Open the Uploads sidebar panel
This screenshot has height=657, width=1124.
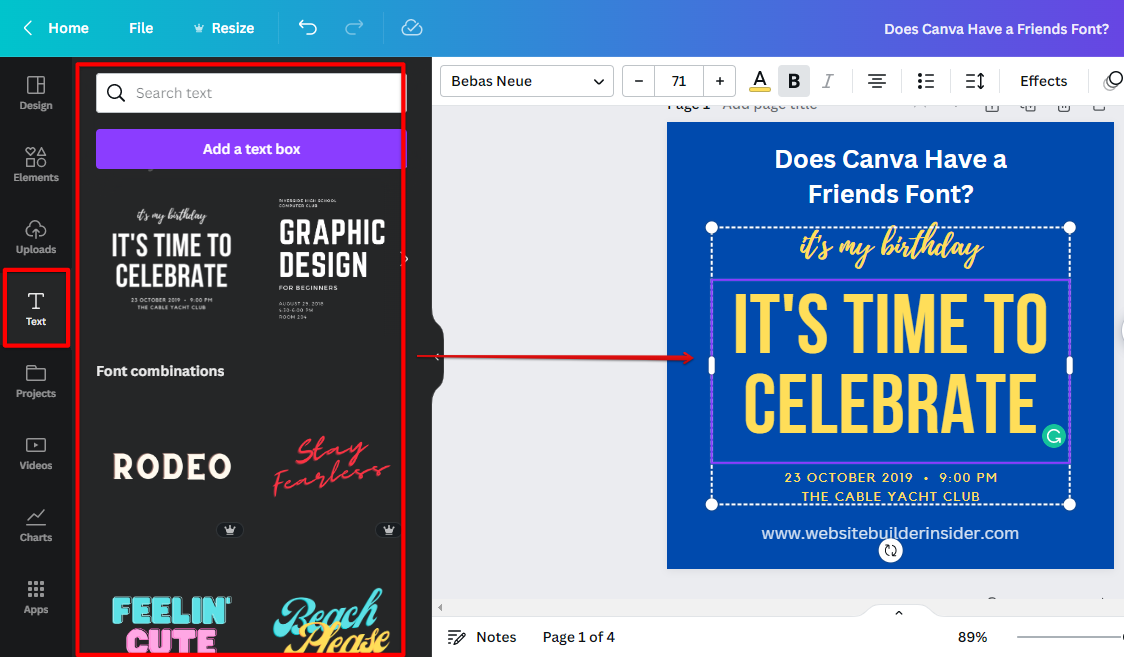pyautogui.click(x=36, y=236)
